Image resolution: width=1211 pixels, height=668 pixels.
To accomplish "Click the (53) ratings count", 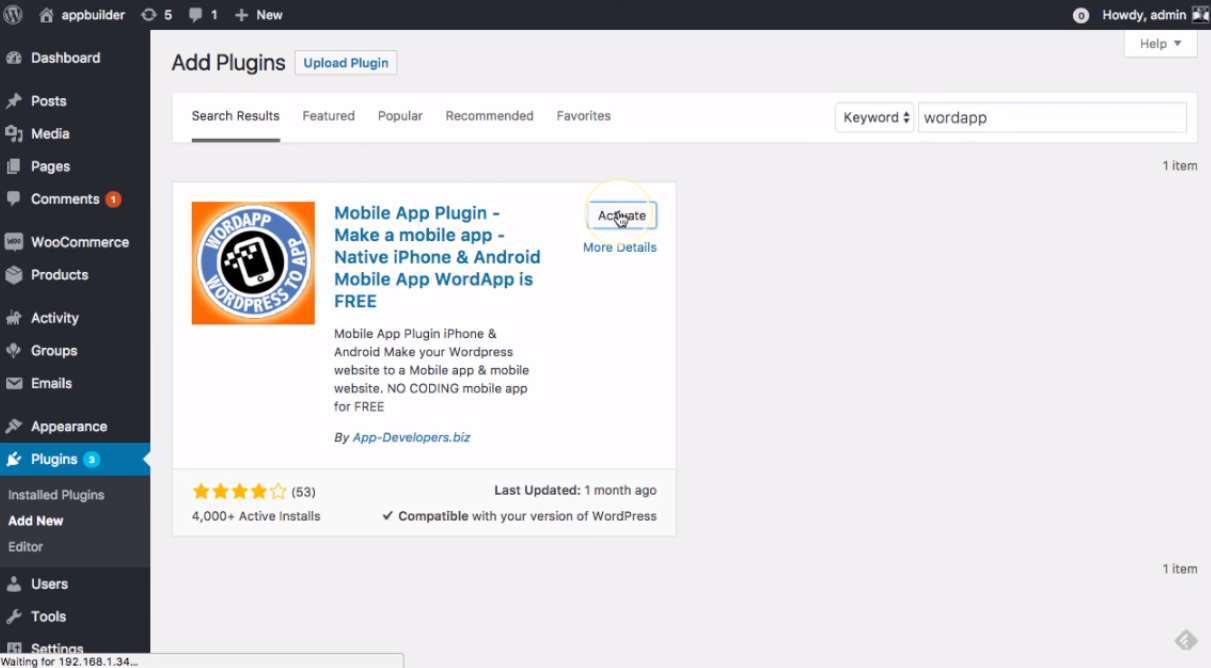I will coord(304,491).
